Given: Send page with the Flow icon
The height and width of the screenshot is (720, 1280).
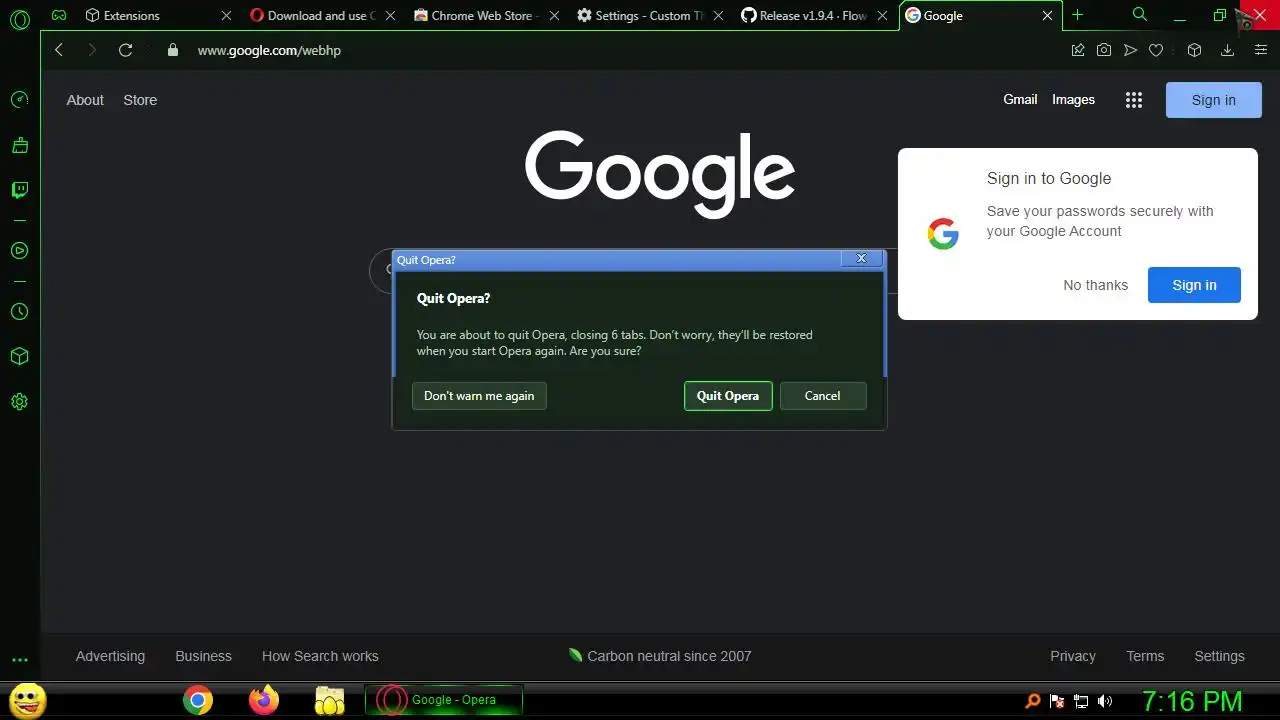Looking at the screenshot, I should coord(1130,50).
